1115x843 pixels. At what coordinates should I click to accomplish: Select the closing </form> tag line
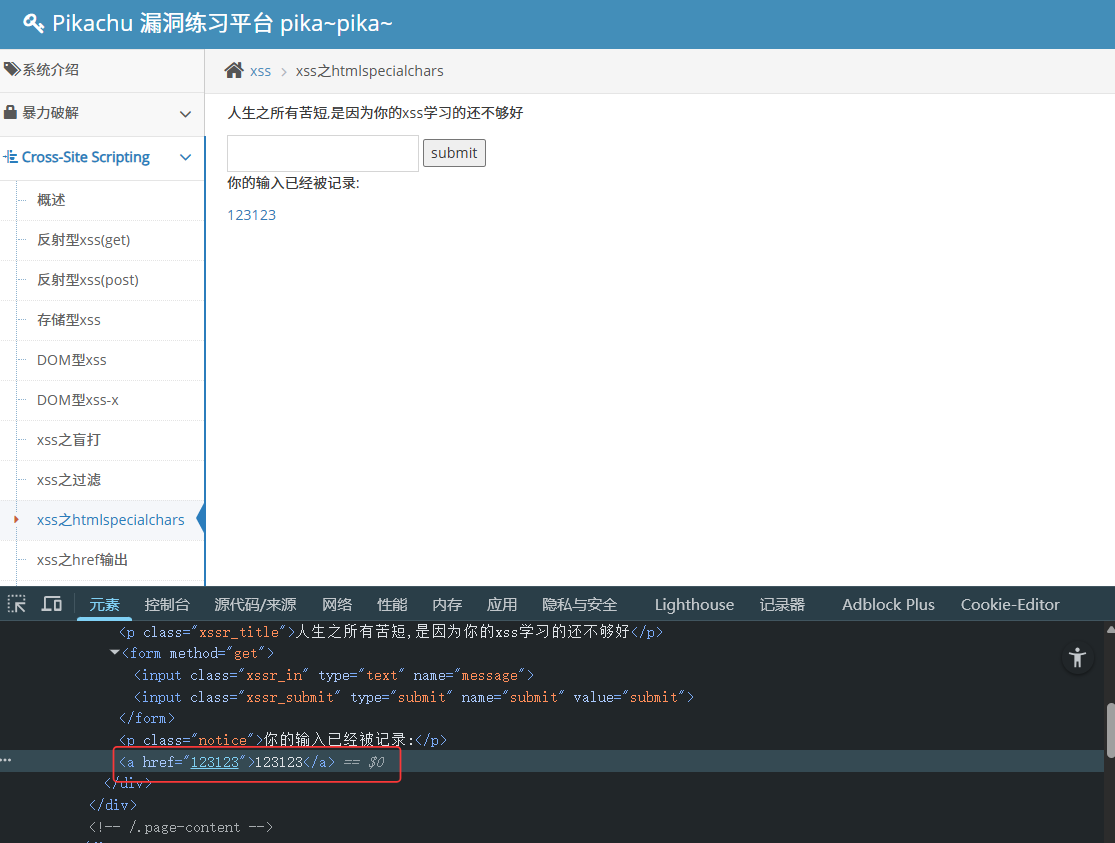(x=146, y=719)
